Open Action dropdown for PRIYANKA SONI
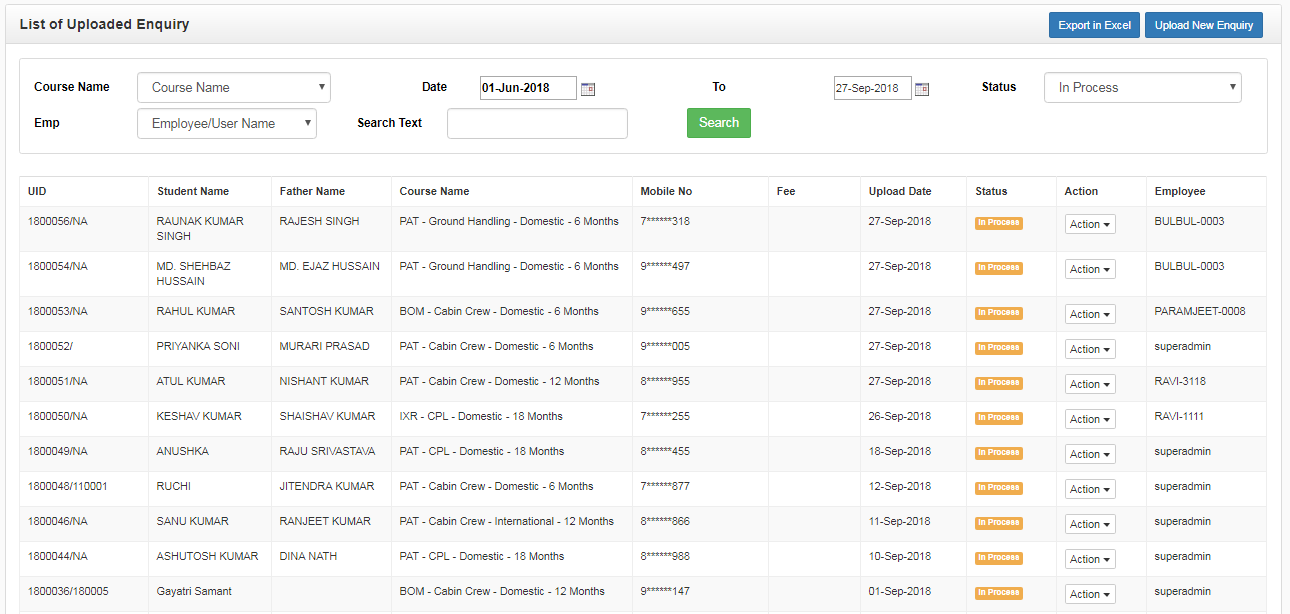Screen dimensions: 1290x614 [1090, 349]
